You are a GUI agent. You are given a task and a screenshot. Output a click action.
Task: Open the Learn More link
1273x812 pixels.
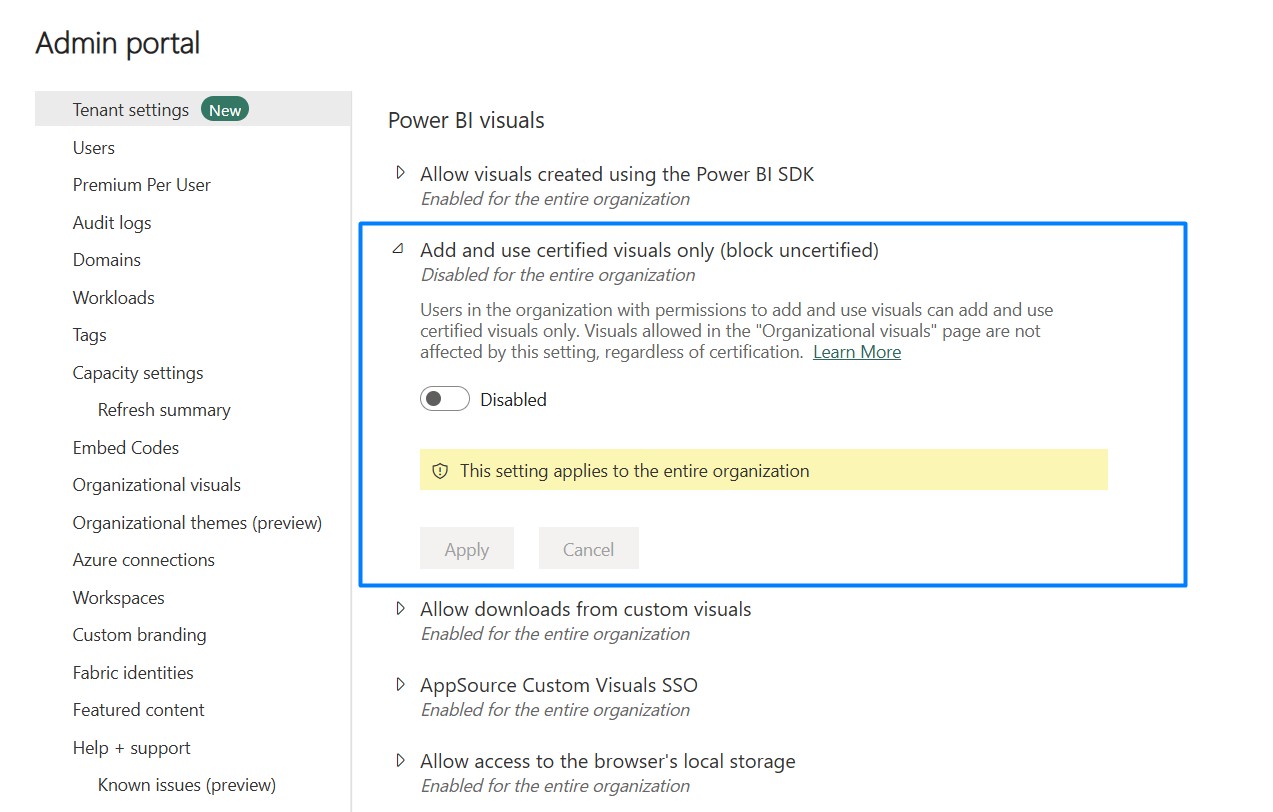click(x=857, y=352)
